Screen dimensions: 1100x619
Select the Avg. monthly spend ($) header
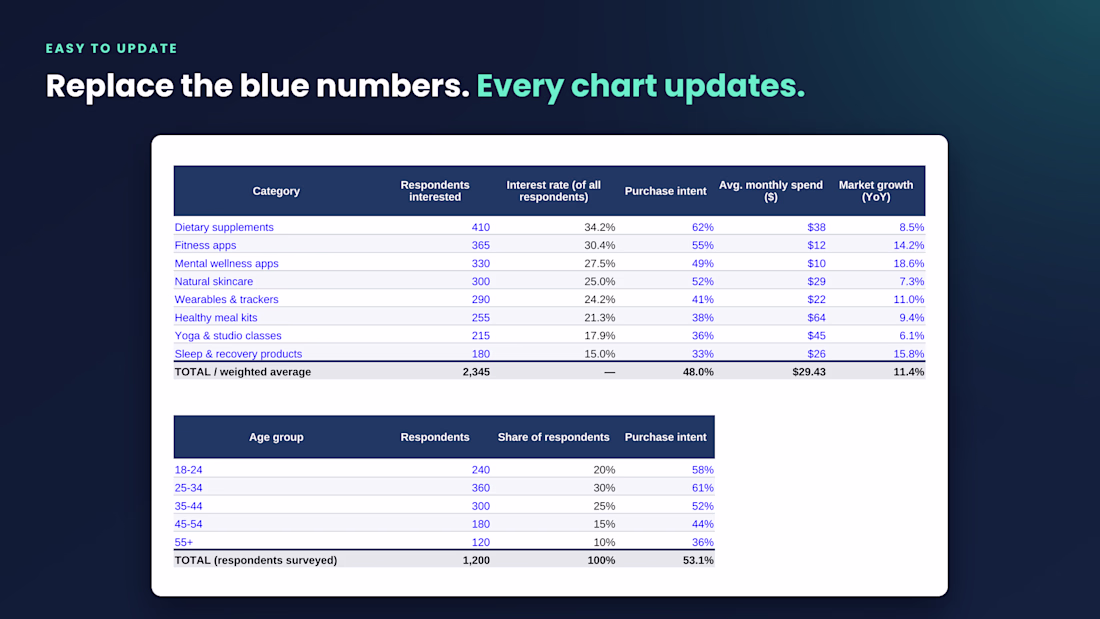coord(770,191)
